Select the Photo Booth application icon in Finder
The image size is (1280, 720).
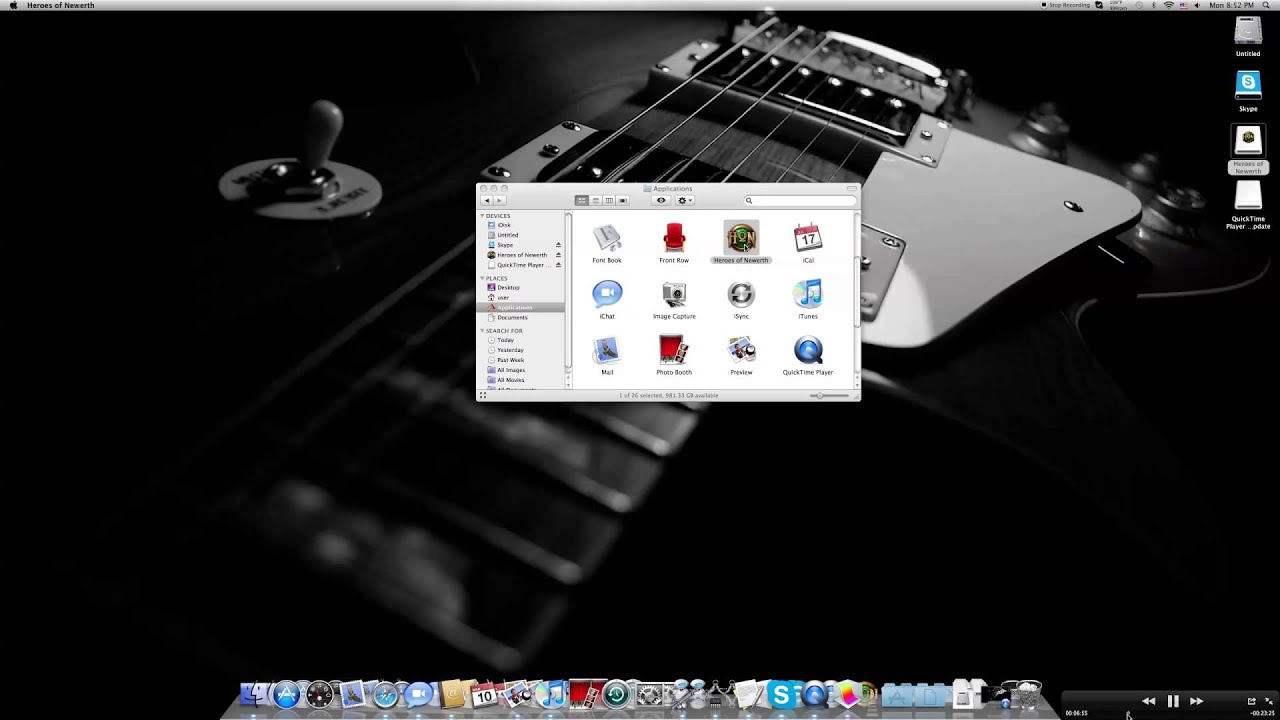pyautogui.click(x=674, y=350)
